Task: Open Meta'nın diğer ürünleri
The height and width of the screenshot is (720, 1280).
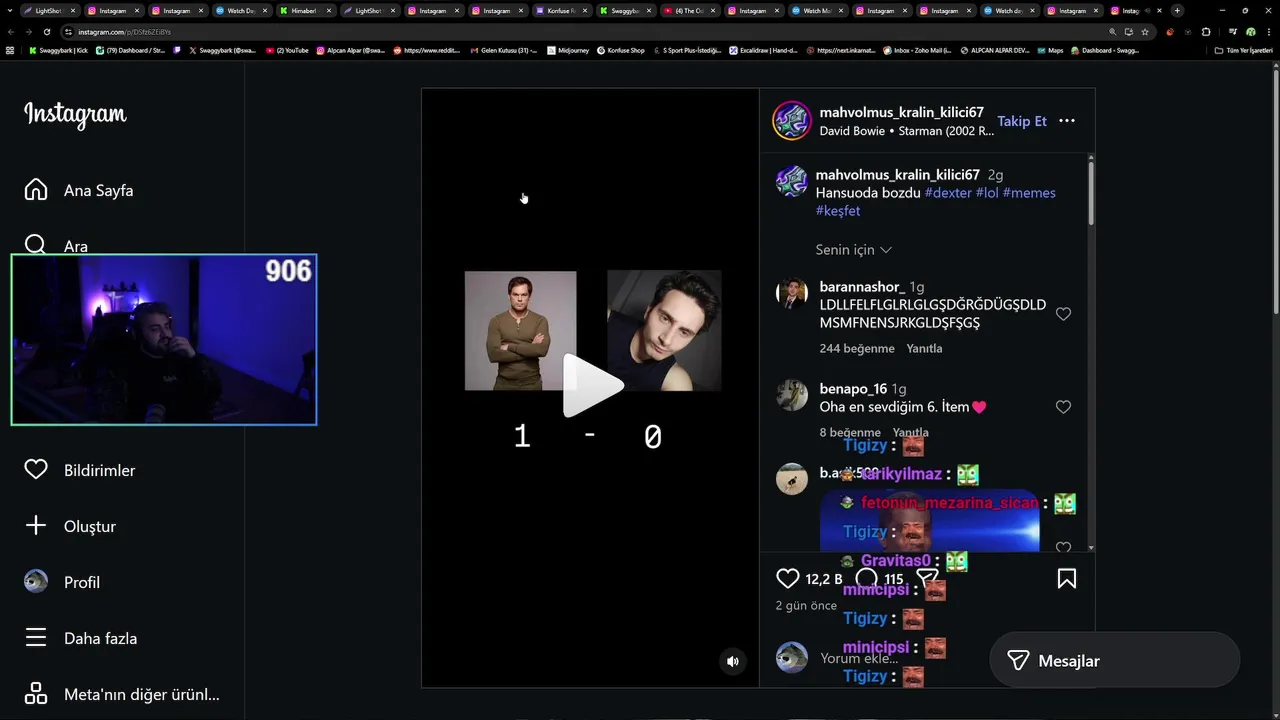Action: point(122,694)
